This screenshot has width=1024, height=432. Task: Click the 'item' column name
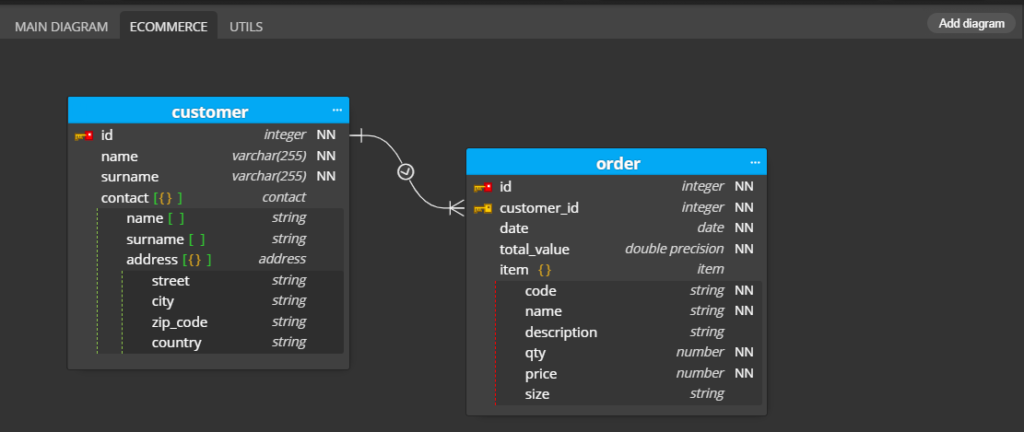513,270
